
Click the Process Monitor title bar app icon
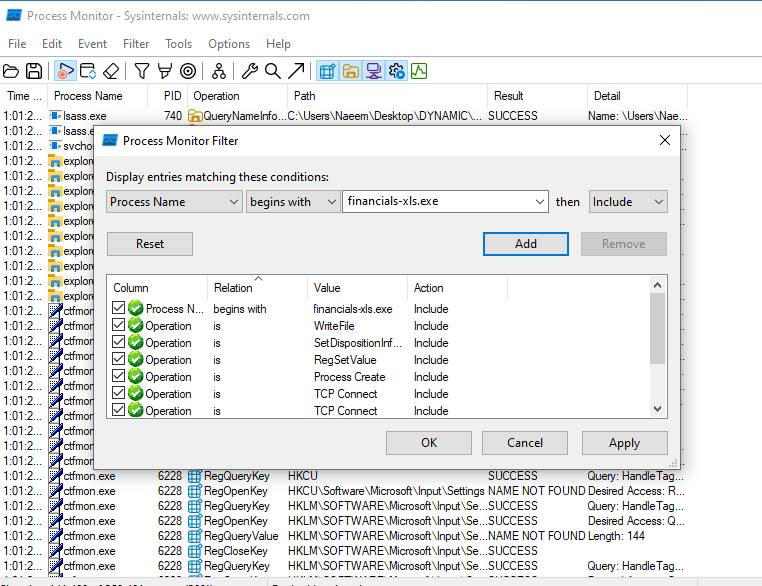coord(14,16)
